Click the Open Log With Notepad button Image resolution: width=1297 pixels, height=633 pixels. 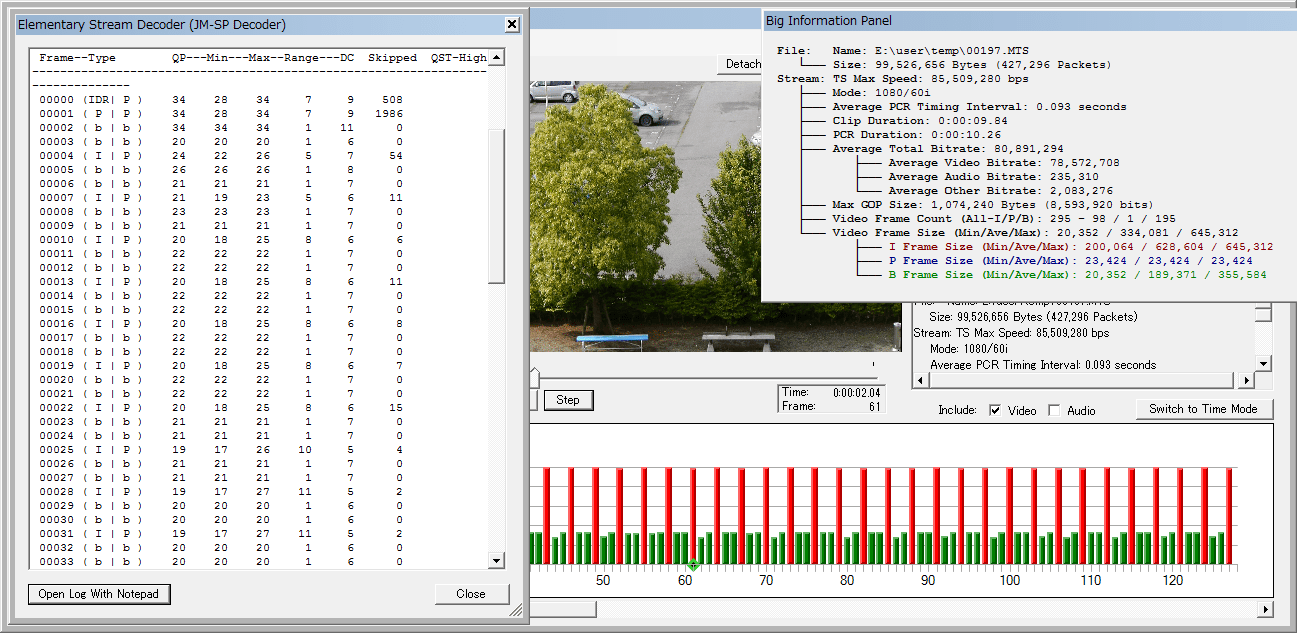(99, 594)
